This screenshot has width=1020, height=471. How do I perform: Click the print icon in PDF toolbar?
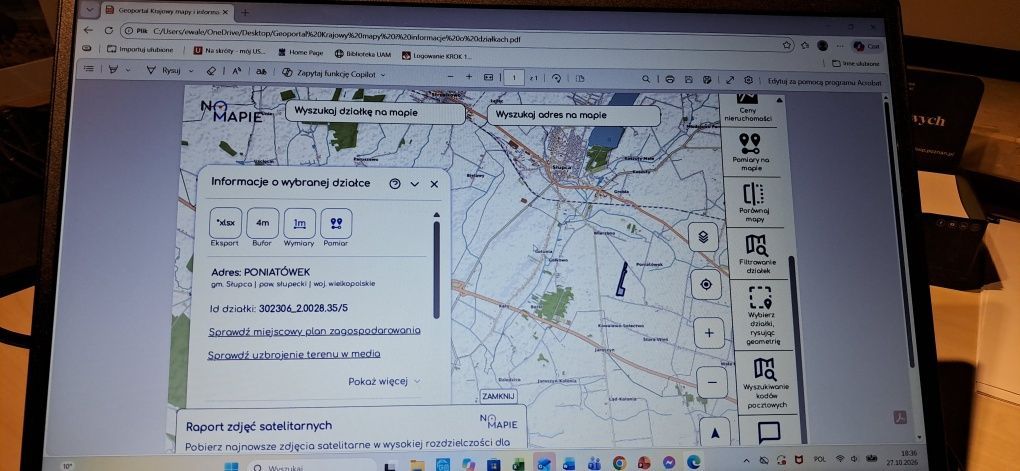669,79
